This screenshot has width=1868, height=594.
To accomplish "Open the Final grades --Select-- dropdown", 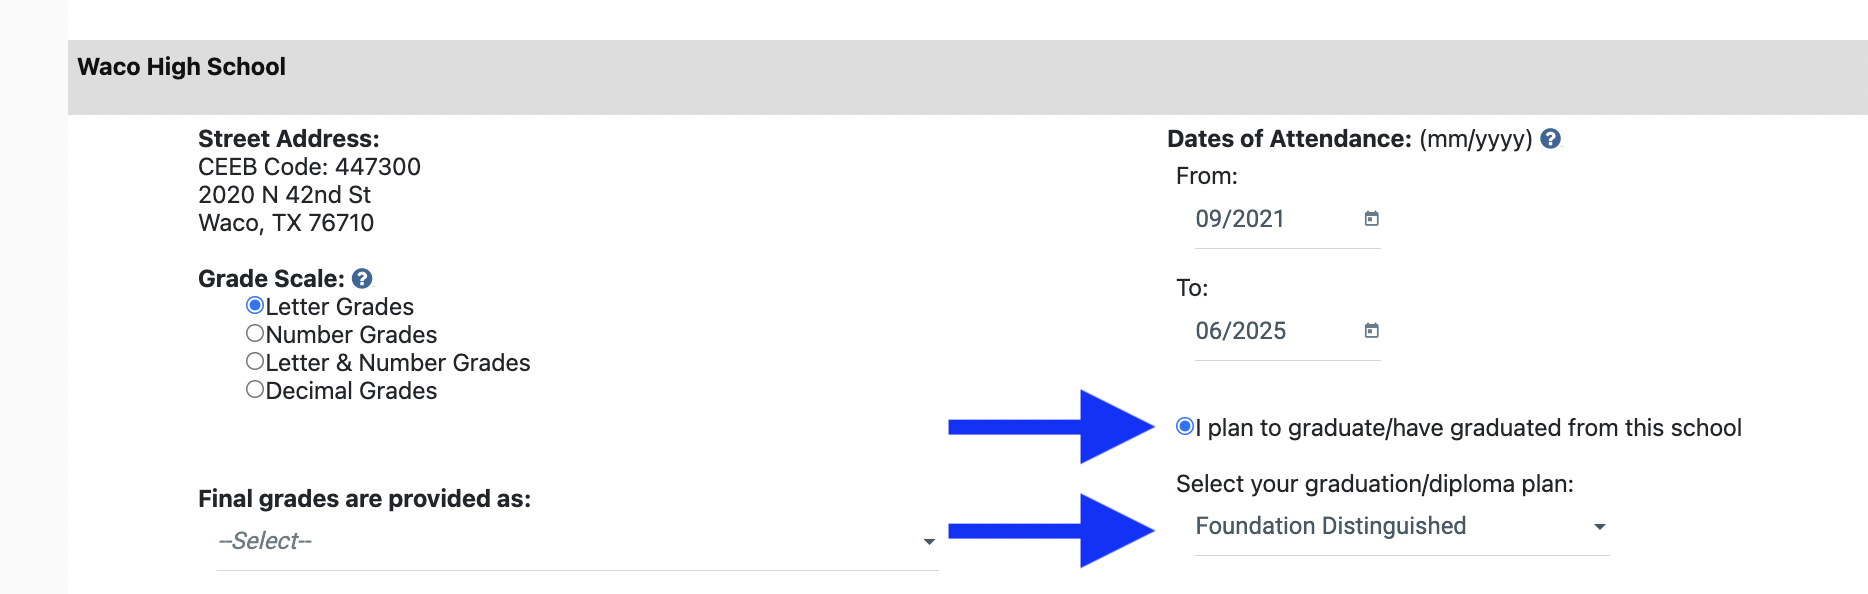I will click(570, 541).
